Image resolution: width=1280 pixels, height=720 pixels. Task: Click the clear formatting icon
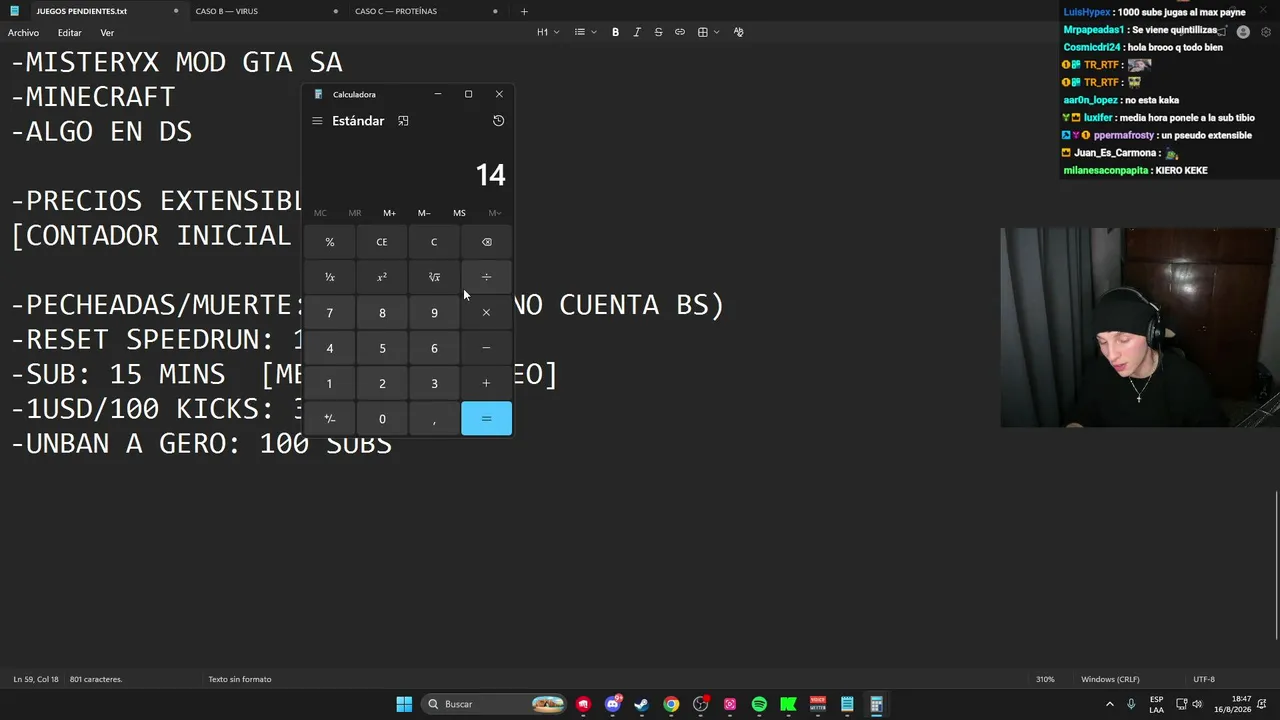pyautogui.click(x=738, y=32)
